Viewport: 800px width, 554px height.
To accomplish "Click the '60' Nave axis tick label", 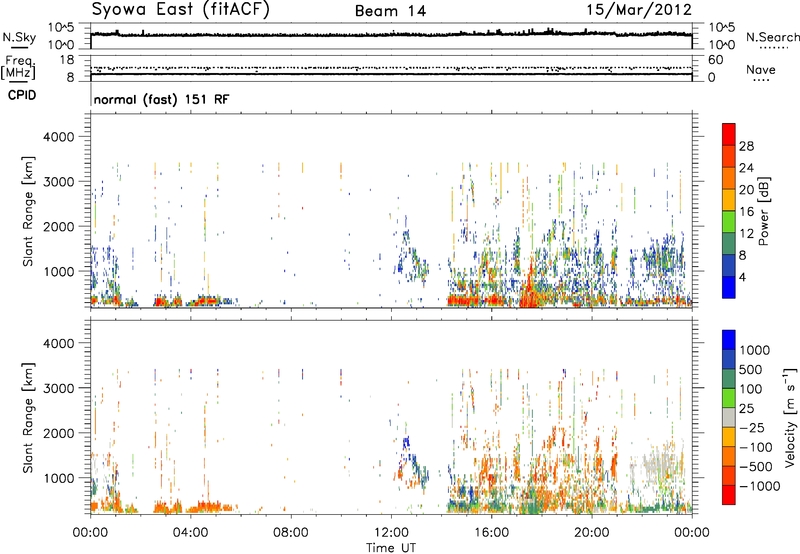I will (715, 60).
